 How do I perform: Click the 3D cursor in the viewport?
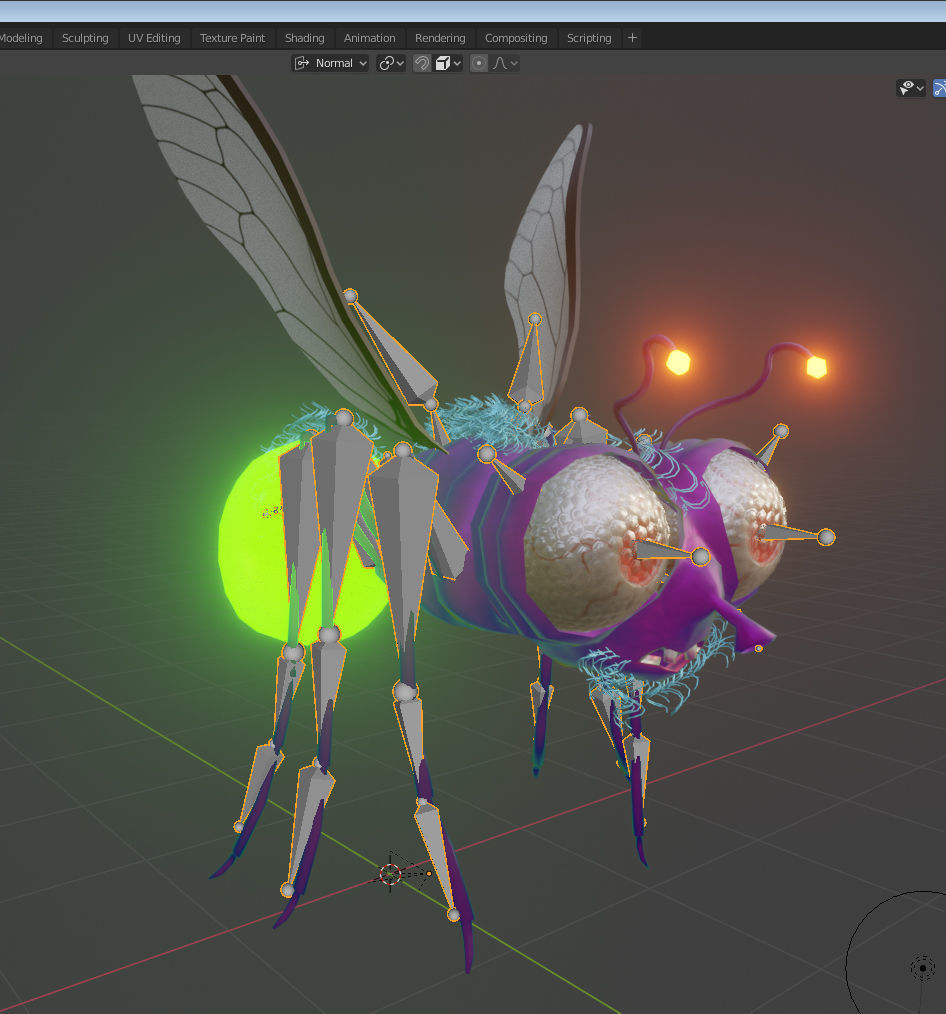(x=392, y=875)
